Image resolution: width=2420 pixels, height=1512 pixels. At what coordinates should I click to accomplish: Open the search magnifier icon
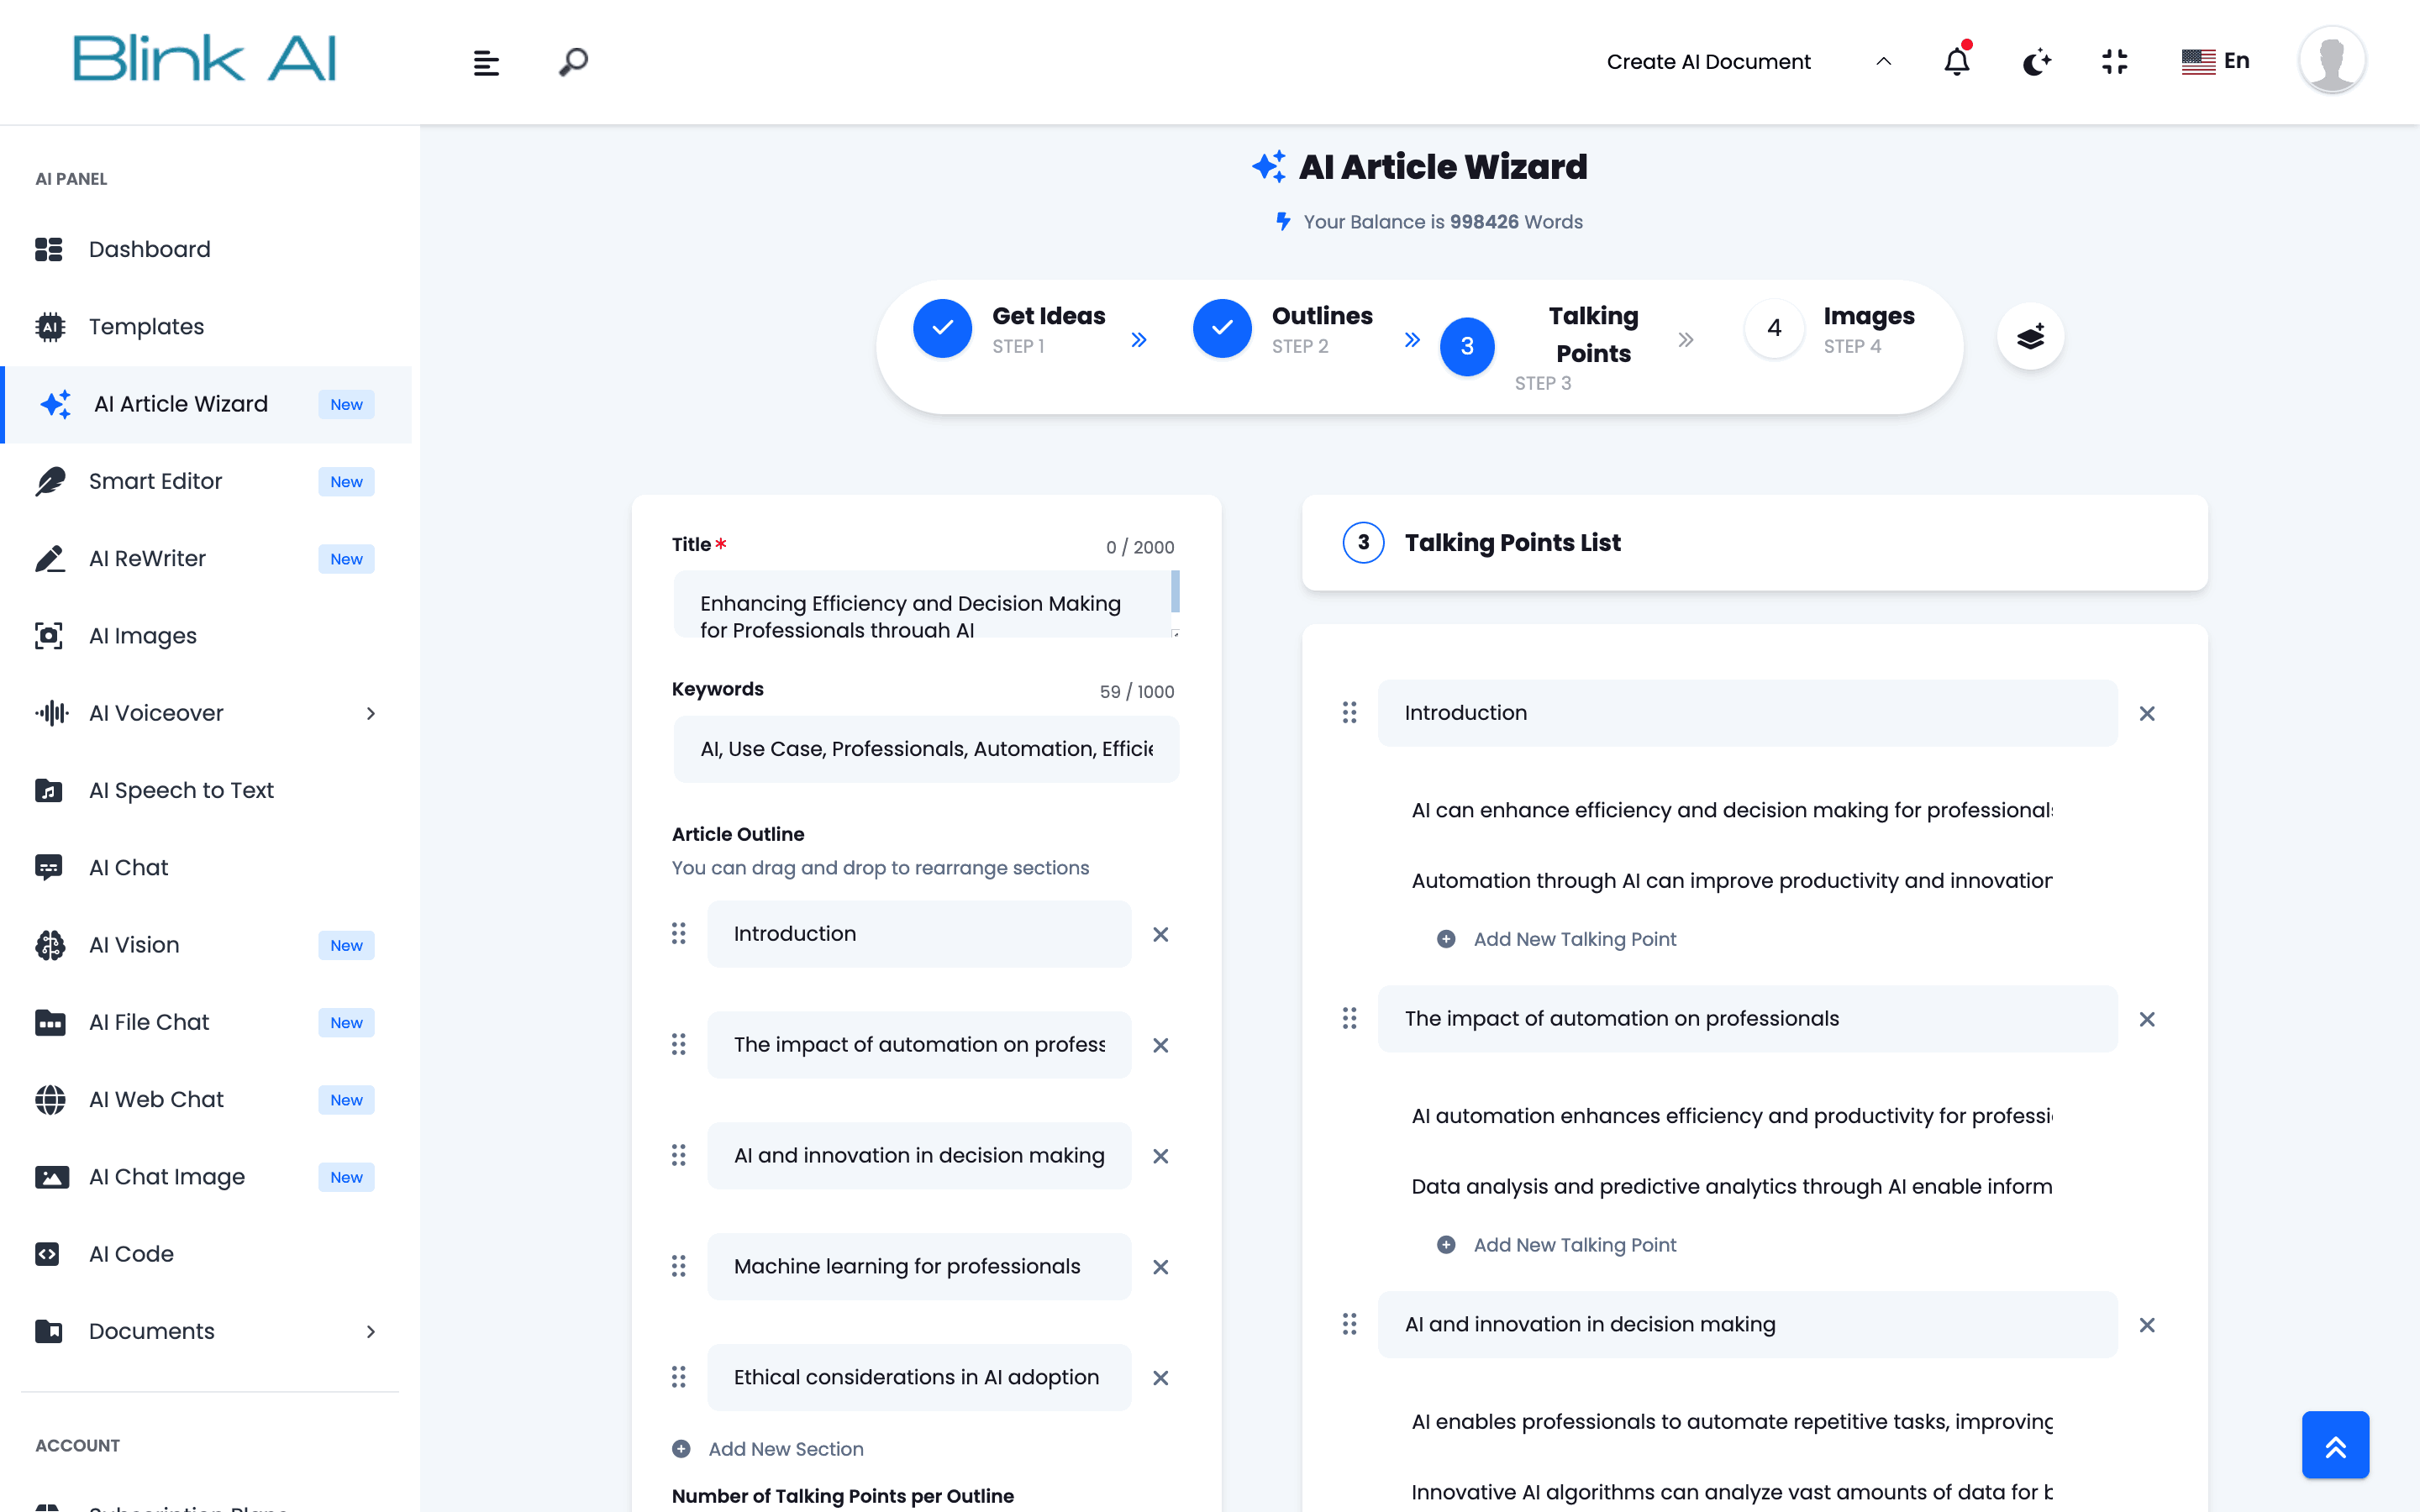pos(573,62)
